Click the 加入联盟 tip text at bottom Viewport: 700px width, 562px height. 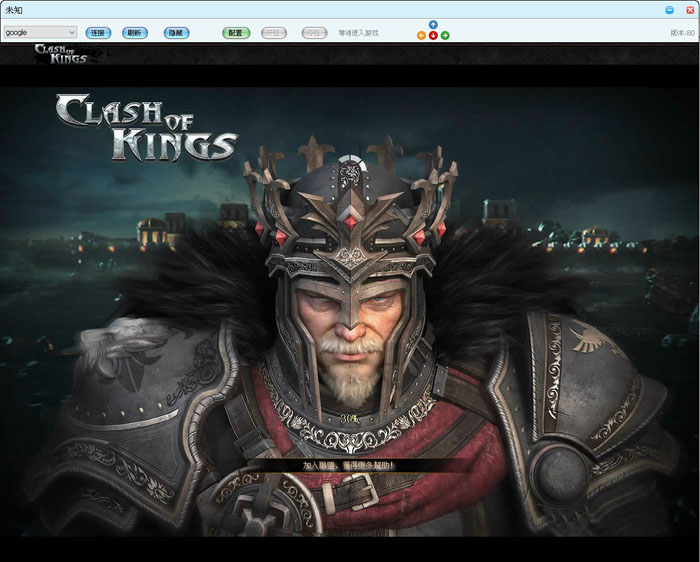349,465
